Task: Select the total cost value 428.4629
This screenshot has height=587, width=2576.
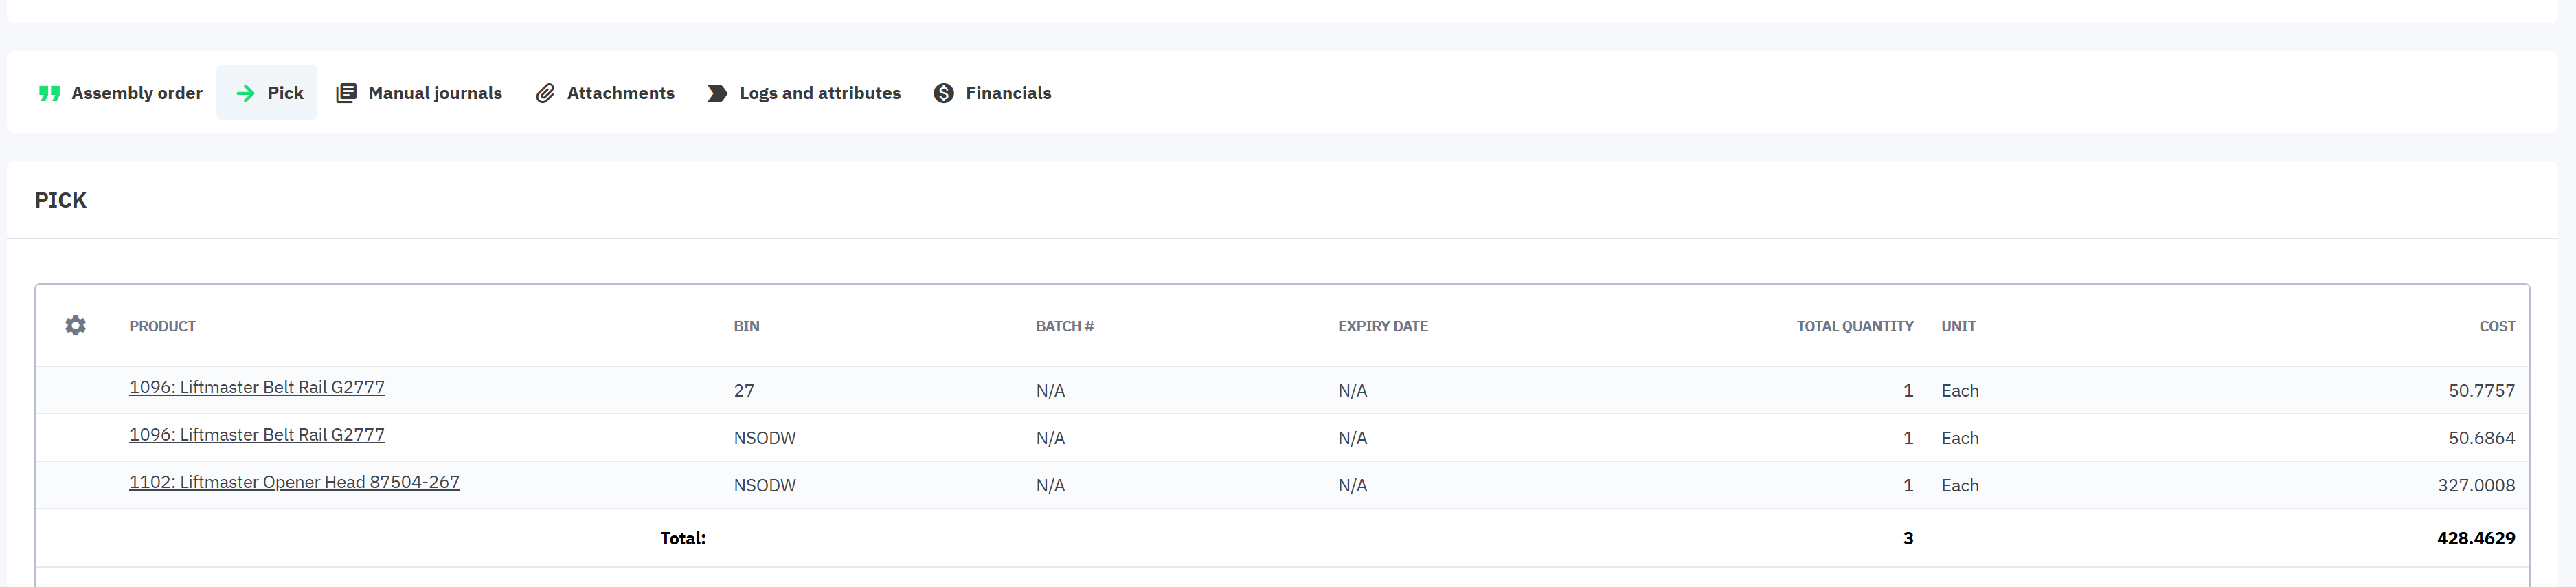Action: click(x=2475, y=538)
